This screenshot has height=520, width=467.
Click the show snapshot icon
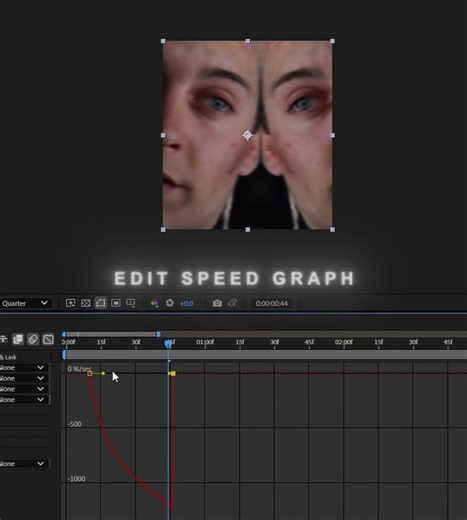[x=232, y=303]
